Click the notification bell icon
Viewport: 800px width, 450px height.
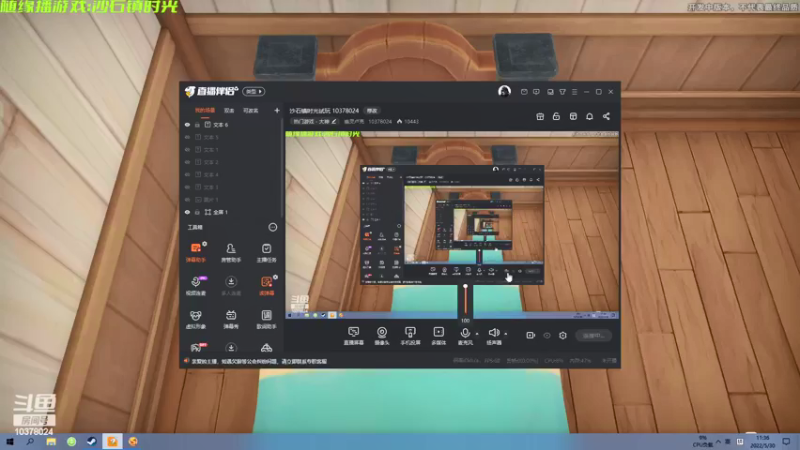coord(589,116)
